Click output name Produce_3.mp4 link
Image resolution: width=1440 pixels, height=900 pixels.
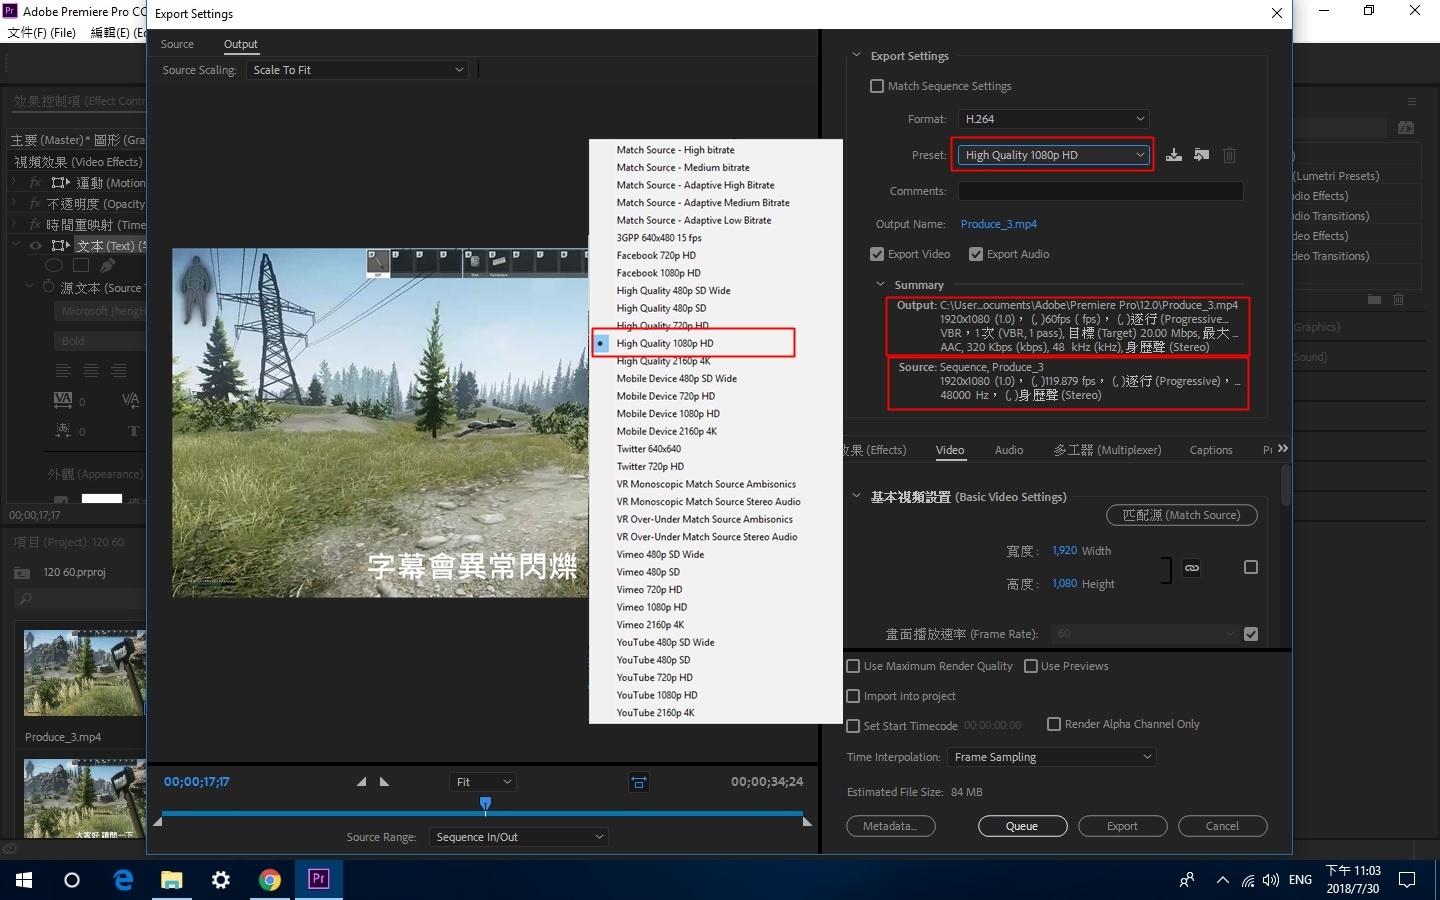click(x=998, y=224)
